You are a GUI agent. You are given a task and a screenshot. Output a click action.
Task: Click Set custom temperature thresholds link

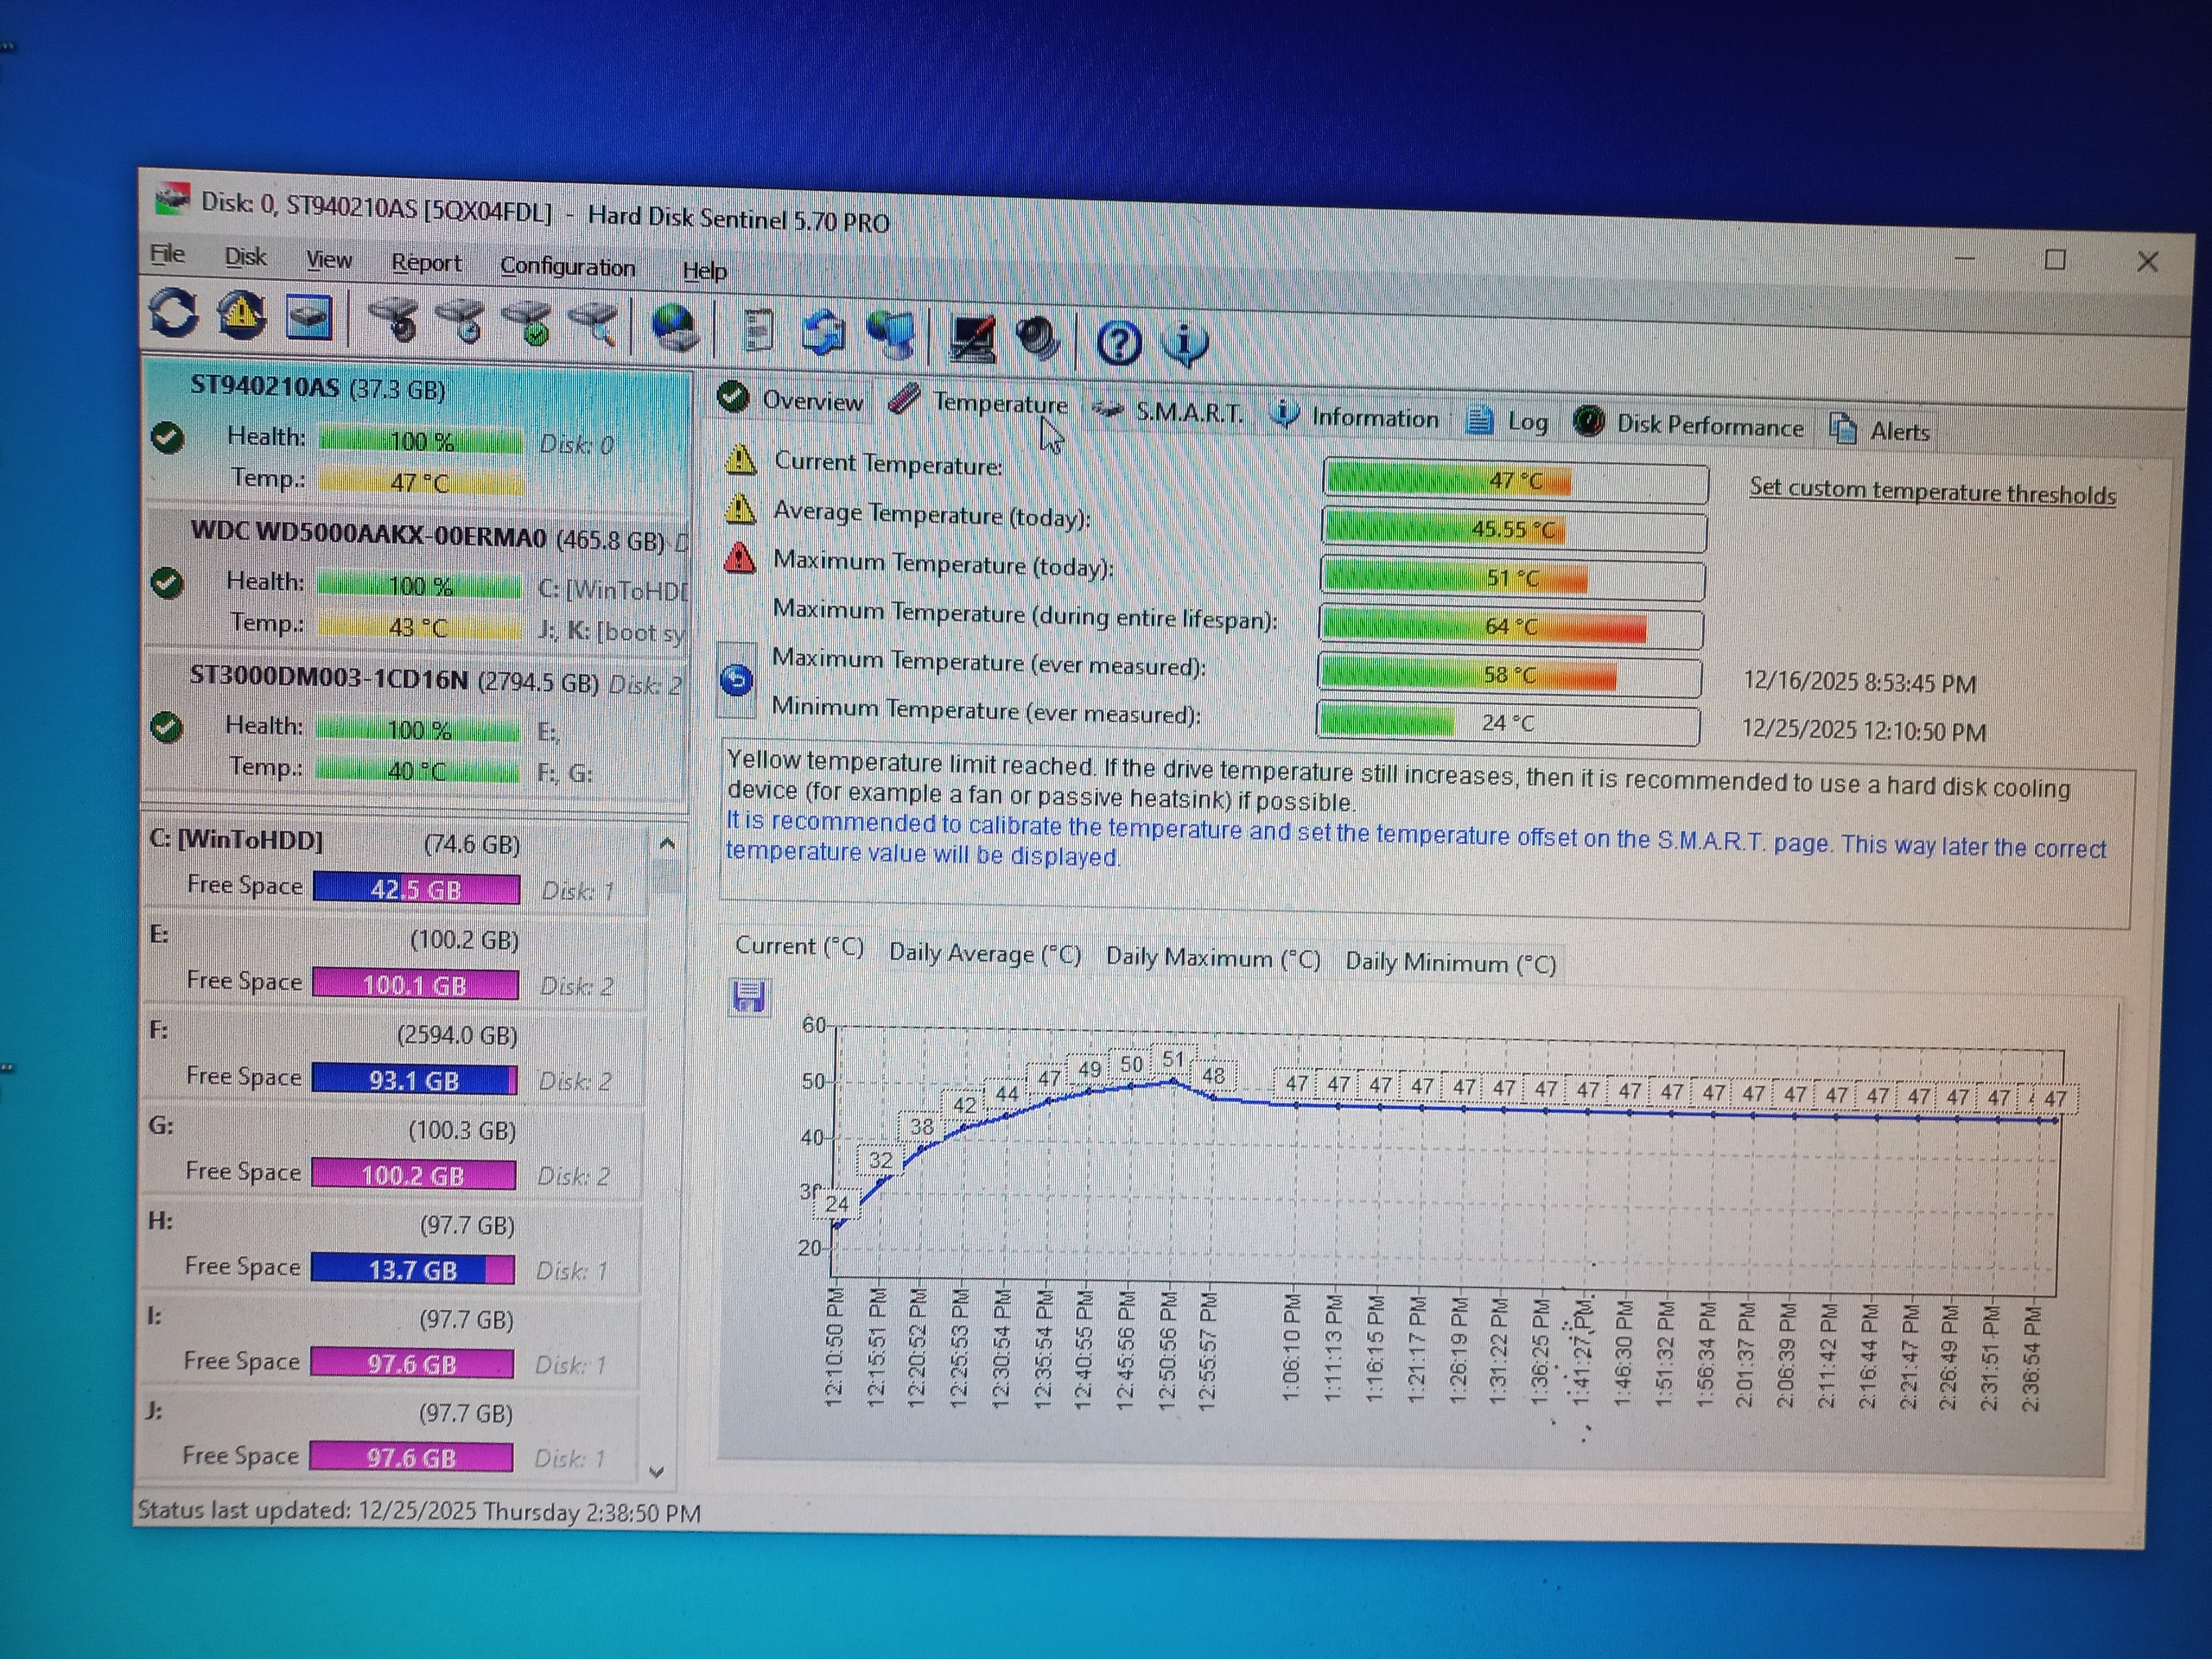[1931, 491]
